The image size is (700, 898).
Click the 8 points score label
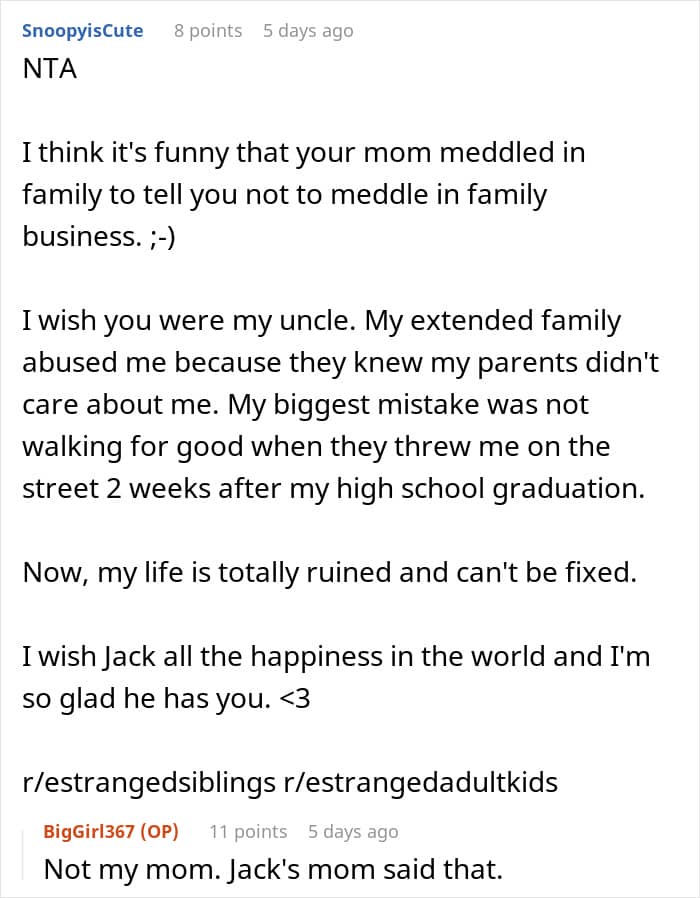(x=208, y=31)
